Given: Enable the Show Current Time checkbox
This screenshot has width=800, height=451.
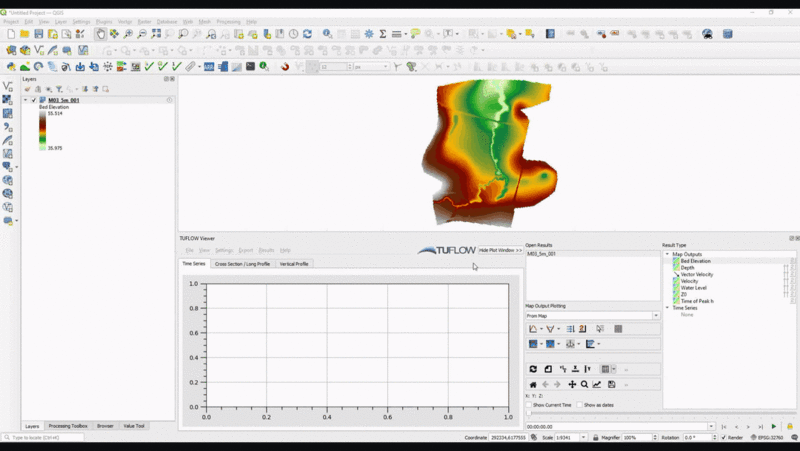Looking at the screenshot, I should (x=530, y=405).
